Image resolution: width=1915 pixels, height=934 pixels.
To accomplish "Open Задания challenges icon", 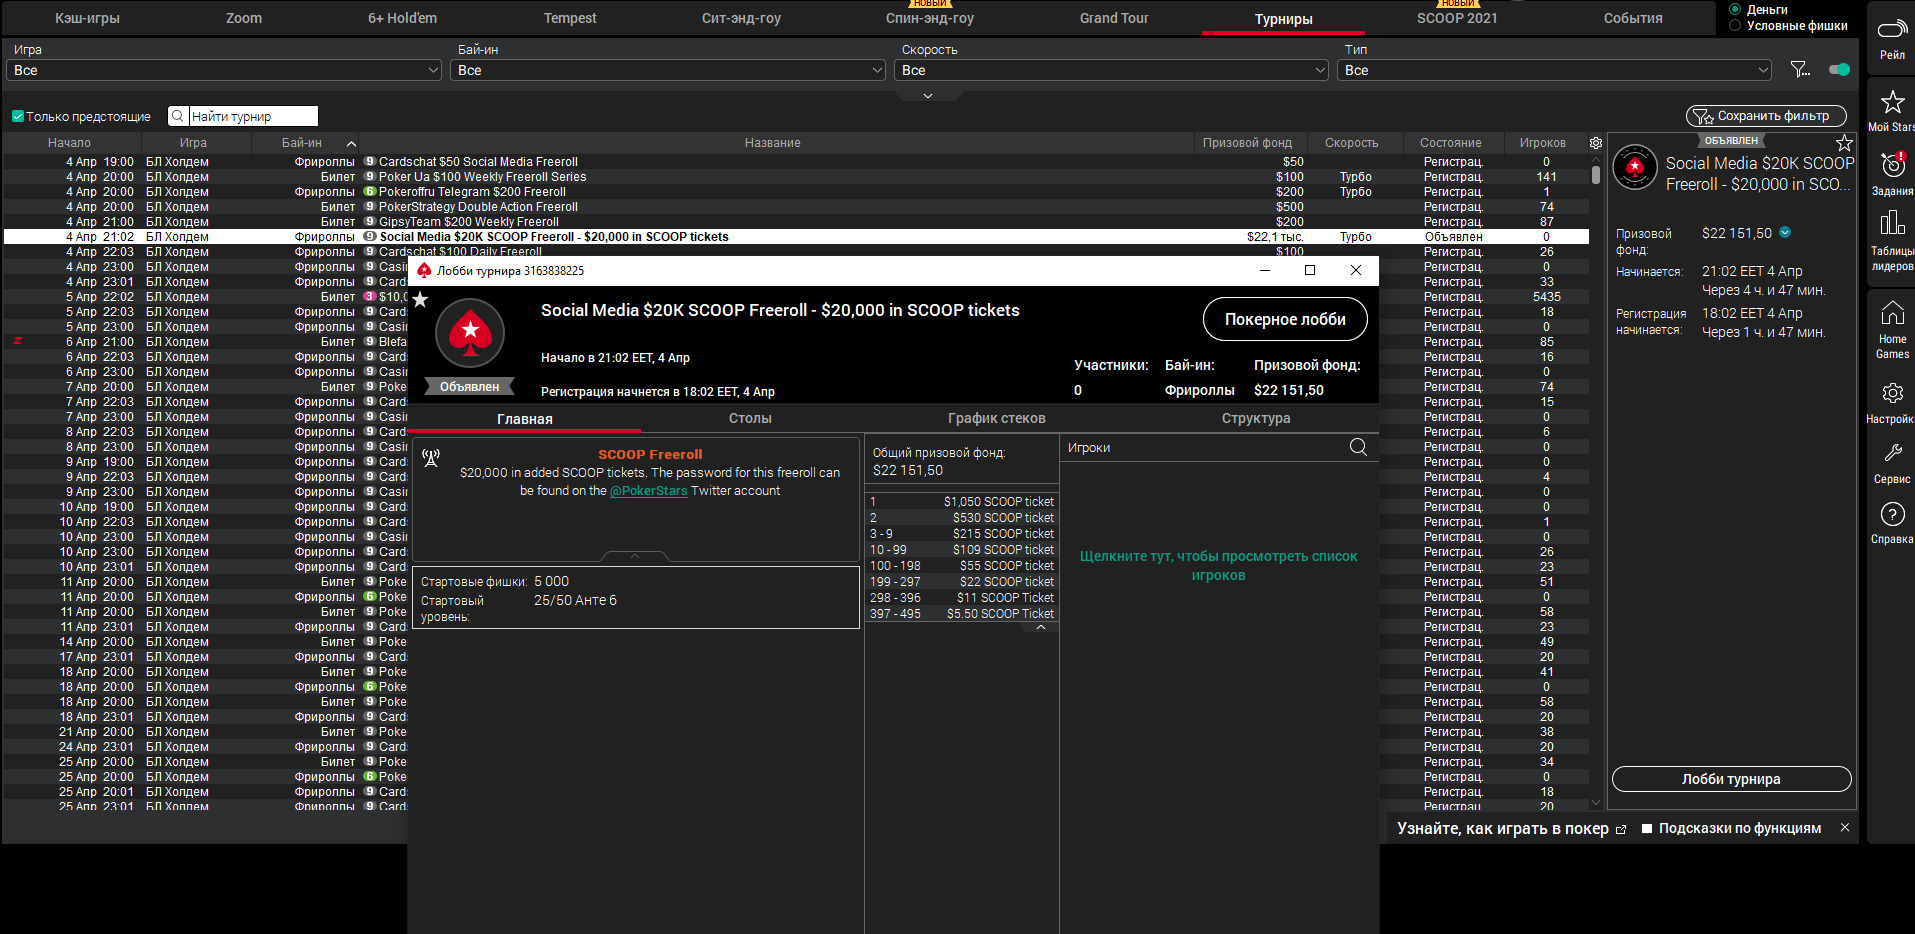I will tap(1892, 165).
